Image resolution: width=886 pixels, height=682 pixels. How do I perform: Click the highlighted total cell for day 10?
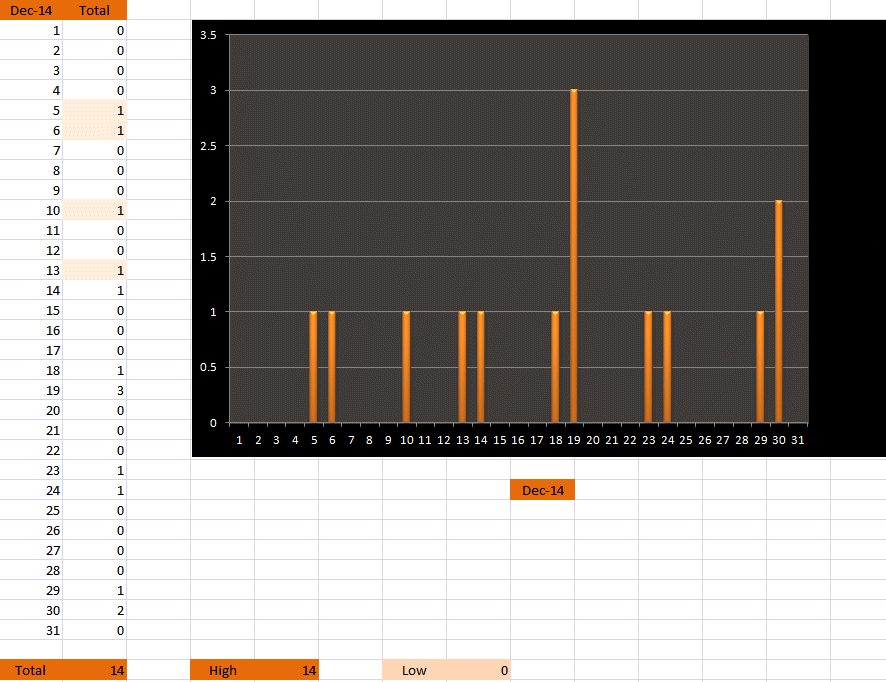(94, 210)
